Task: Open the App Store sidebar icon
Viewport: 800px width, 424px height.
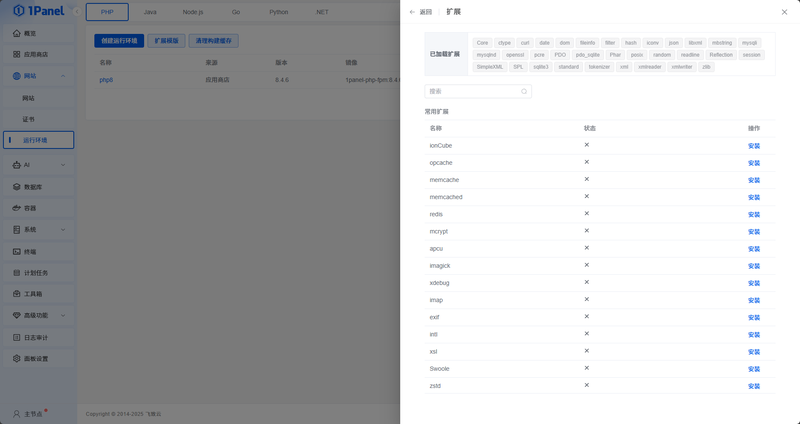Action: pos(17,54)
